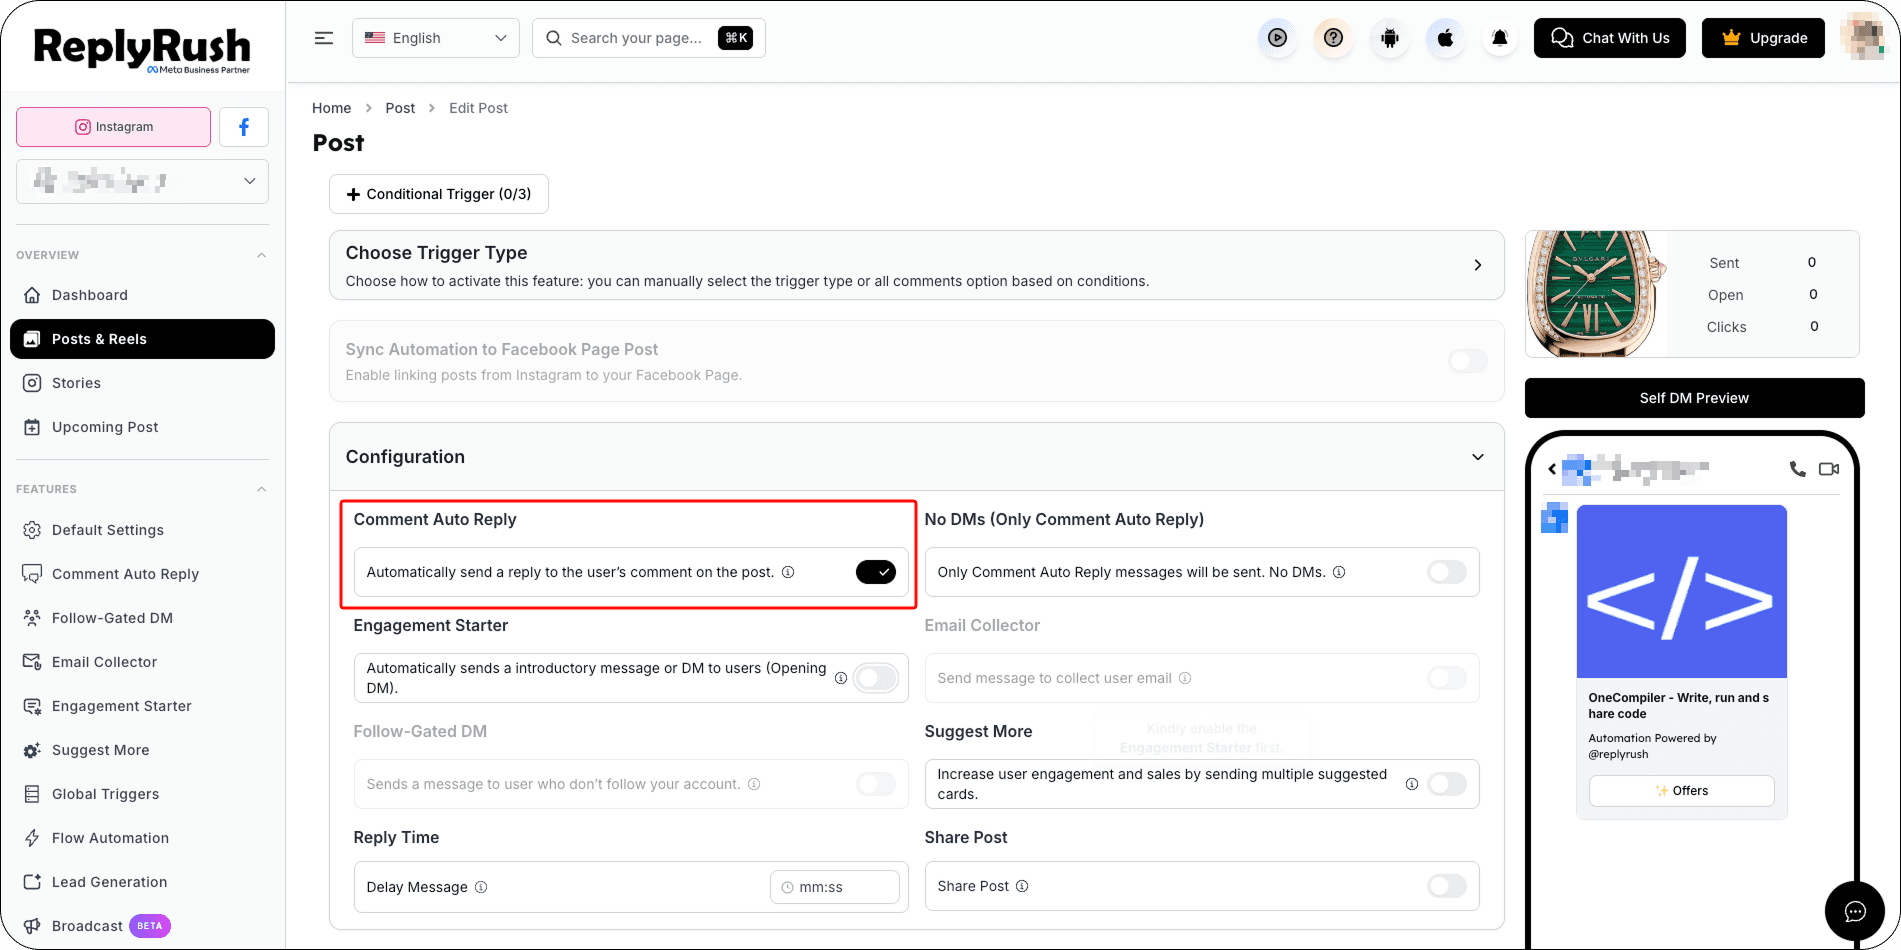Click the Self DM Preview button
This screenshot has width=1901, height=950.
(x=1695, y=398)
